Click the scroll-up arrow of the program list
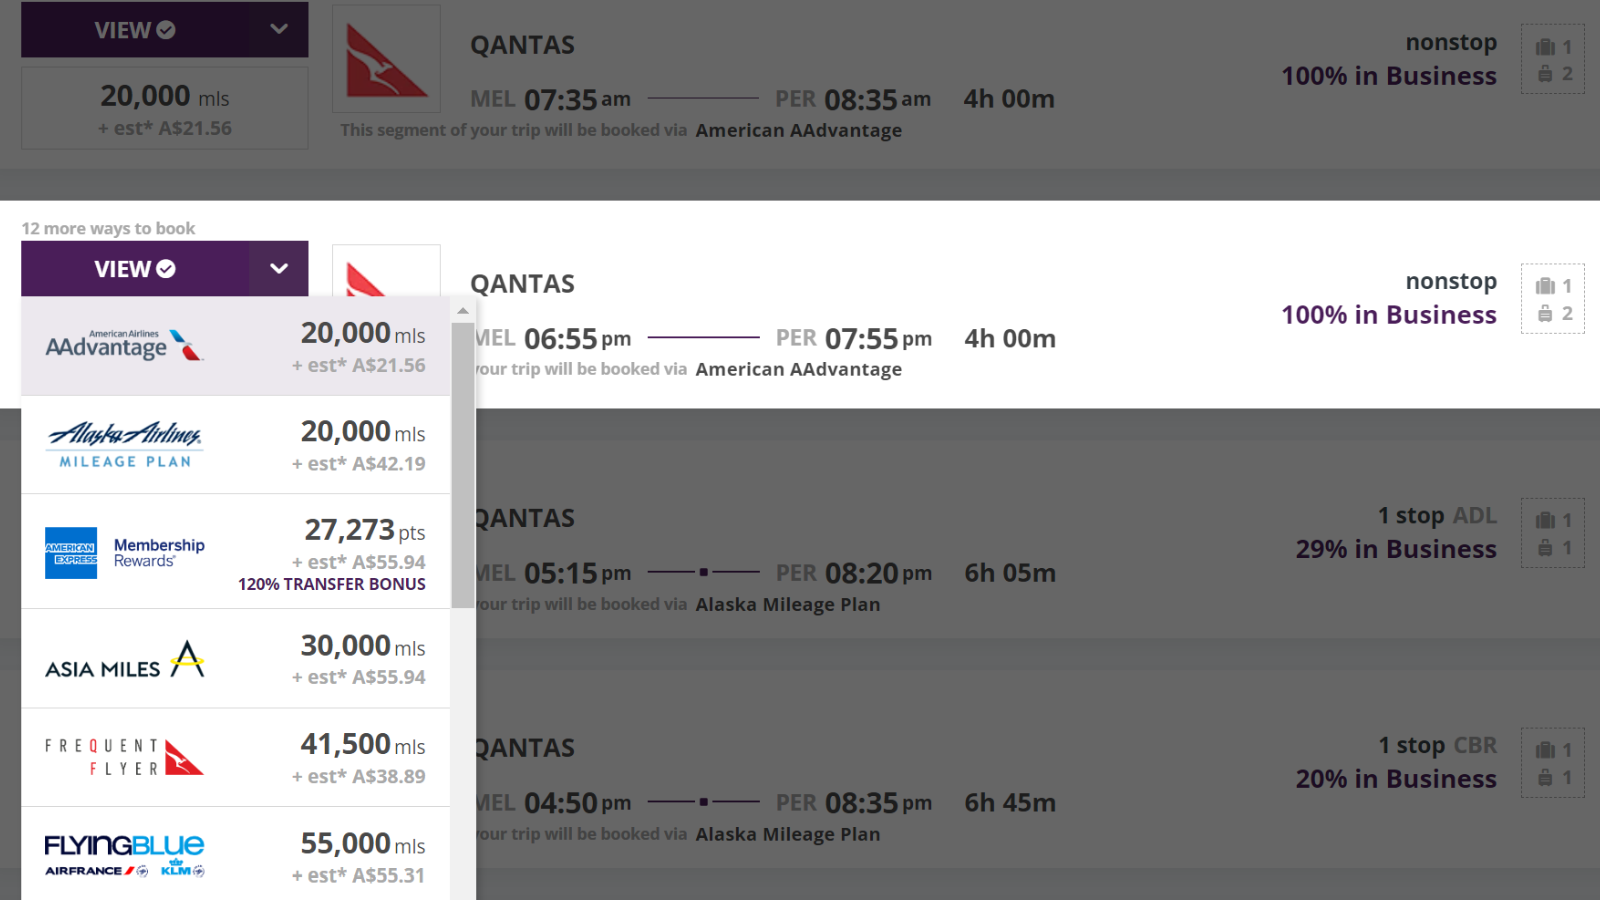This screenshot has width=1600, height=900. point(463,311)
